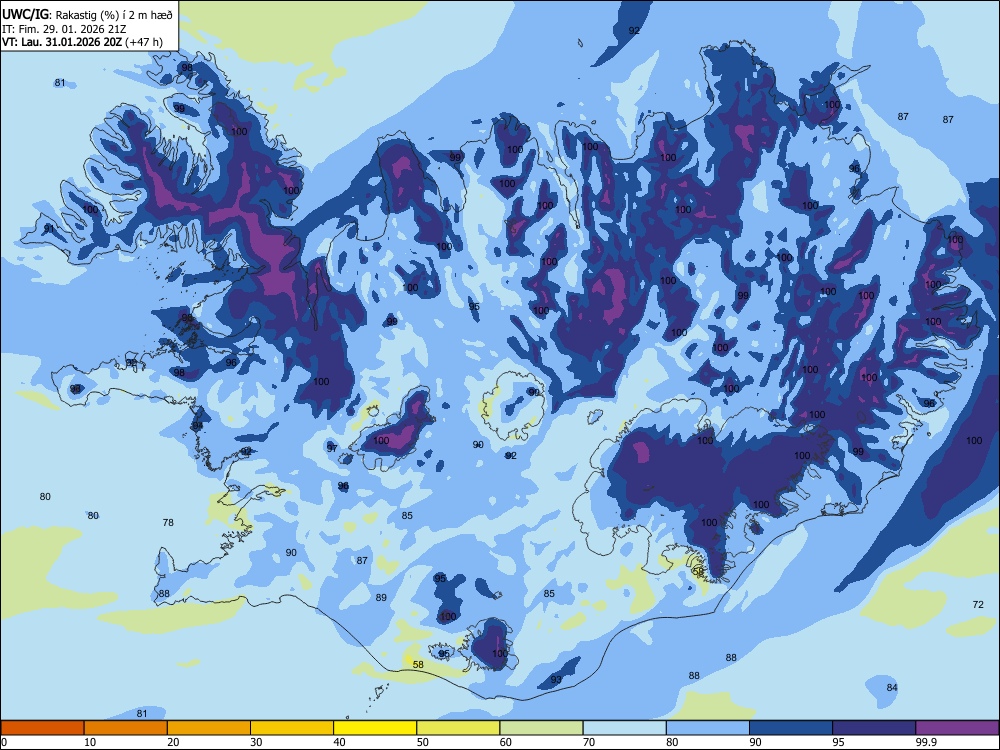Image resolution: width=1000 pixels, height=750 pixels.
Task: Click the map humidity value '78'
Action: click(x=168, y=522)
